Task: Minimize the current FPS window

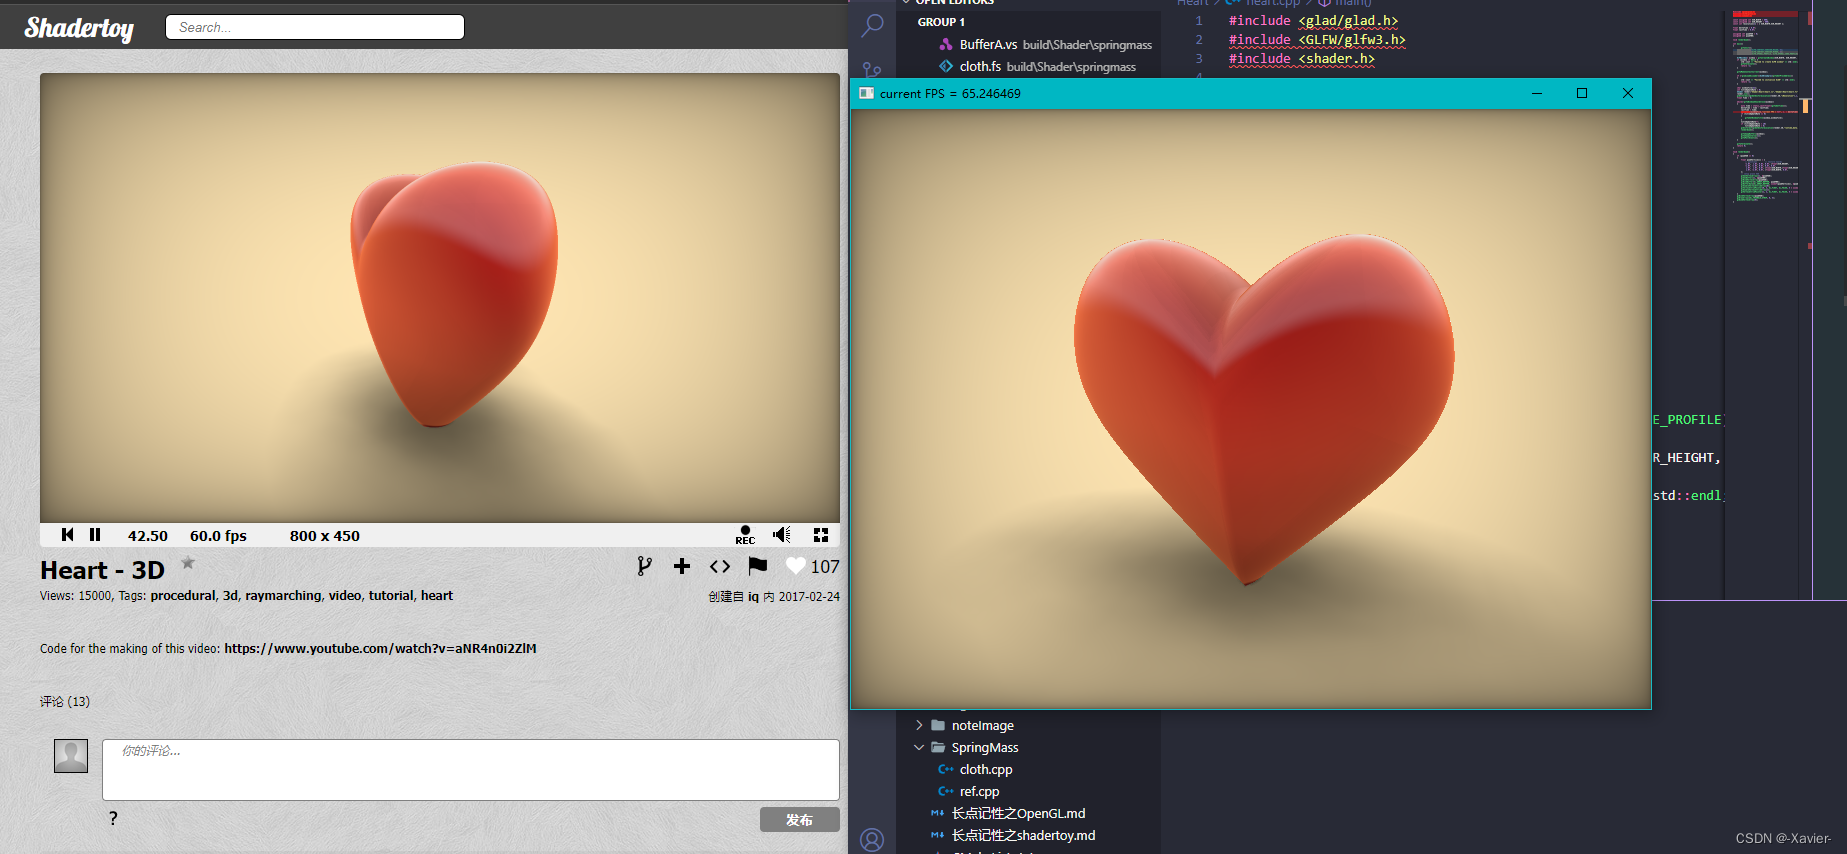Action: 1537,93
